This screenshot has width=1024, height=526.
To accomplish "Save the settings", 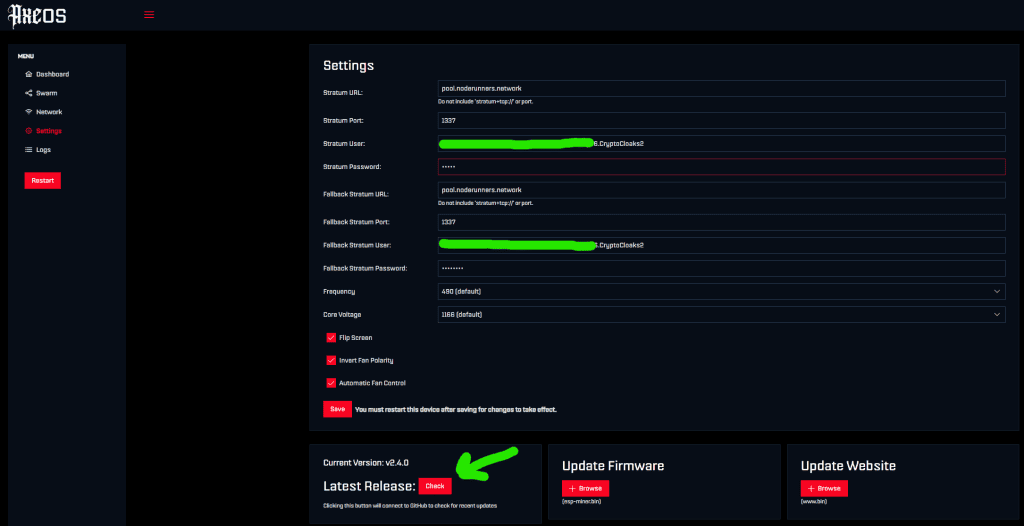I will tap(337, 409).
